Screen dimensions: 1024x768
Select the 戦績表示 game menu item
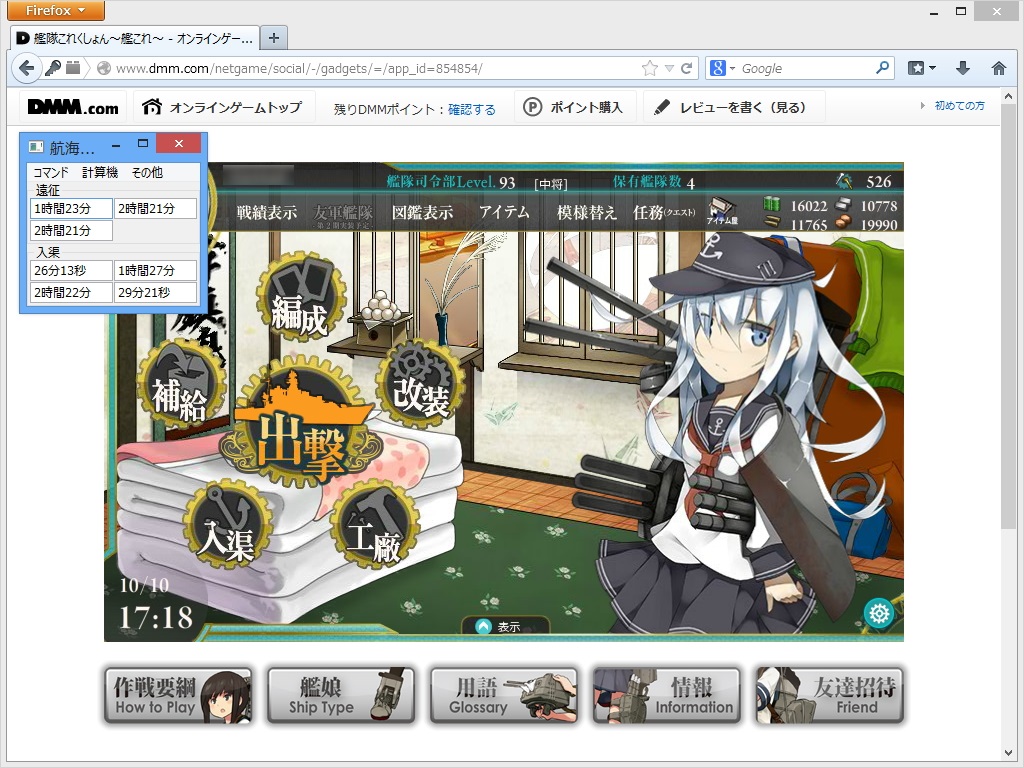click(x=266, y=212)
